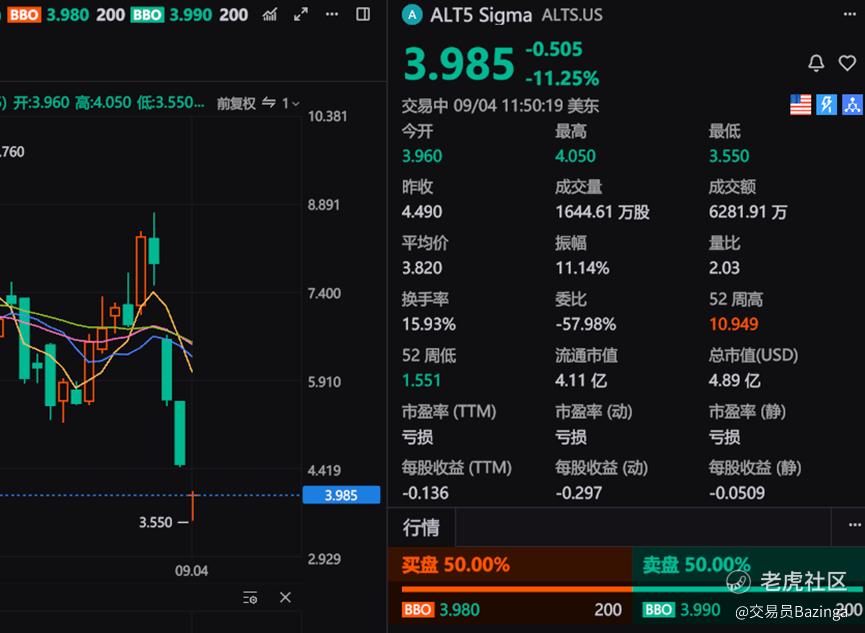The image size is (865, 633).
Task: Expand the indicator count dropdown chevron
Action: click(x=296, y=103)
